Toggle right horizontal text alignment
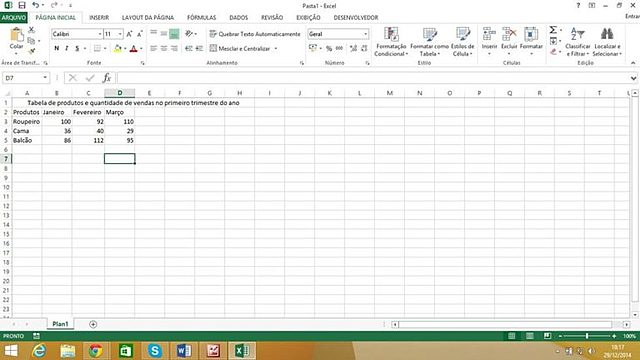The width and height of the screenshot is (640, 360). [x=174, y=49]
